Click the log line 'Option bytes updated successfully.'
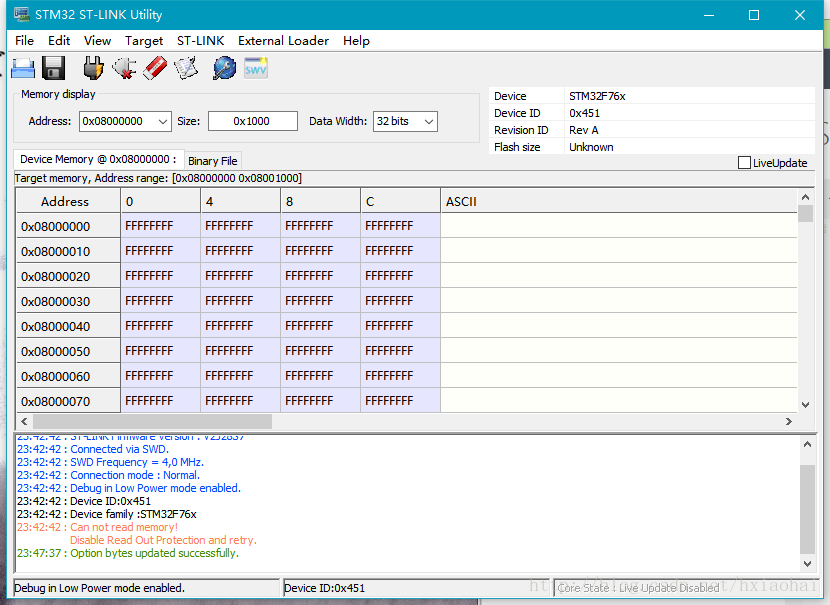 pyautogui.click(x=128, y=553)
